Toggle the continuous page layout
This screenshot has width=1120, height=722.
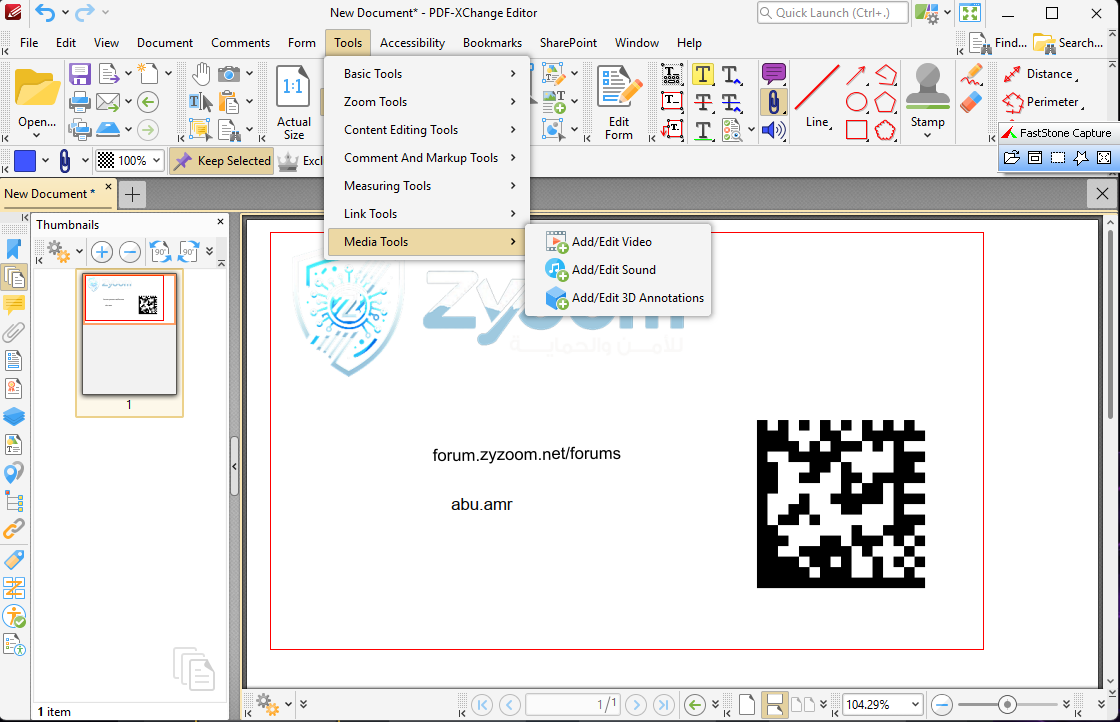(774, 705)
